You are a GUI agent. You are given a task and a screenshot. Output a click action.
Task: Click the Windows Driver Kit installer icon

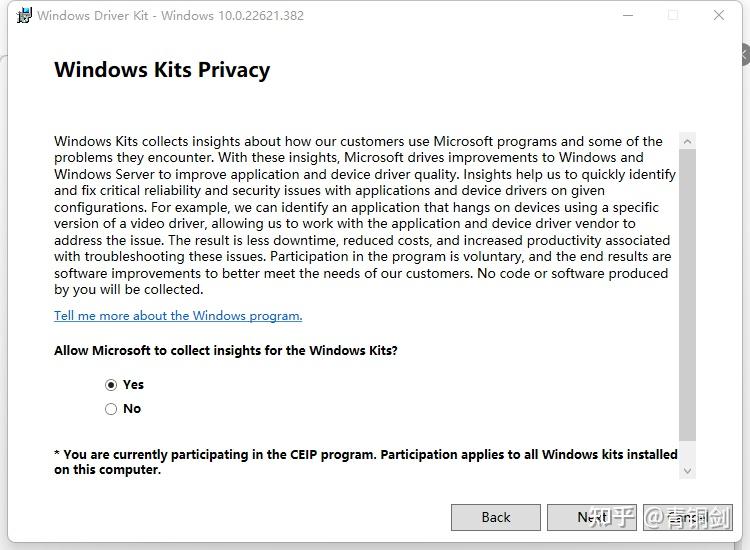point(24,15)
